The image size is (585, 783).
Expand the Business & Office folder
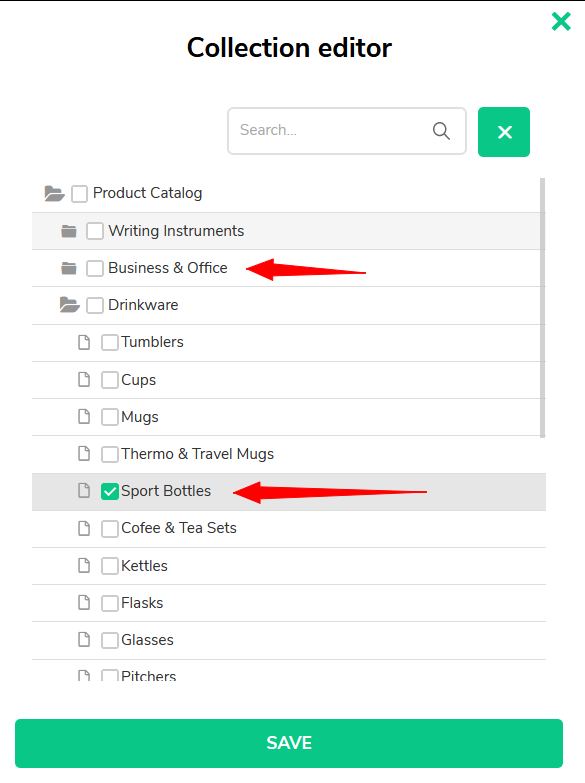pos(69,268)
